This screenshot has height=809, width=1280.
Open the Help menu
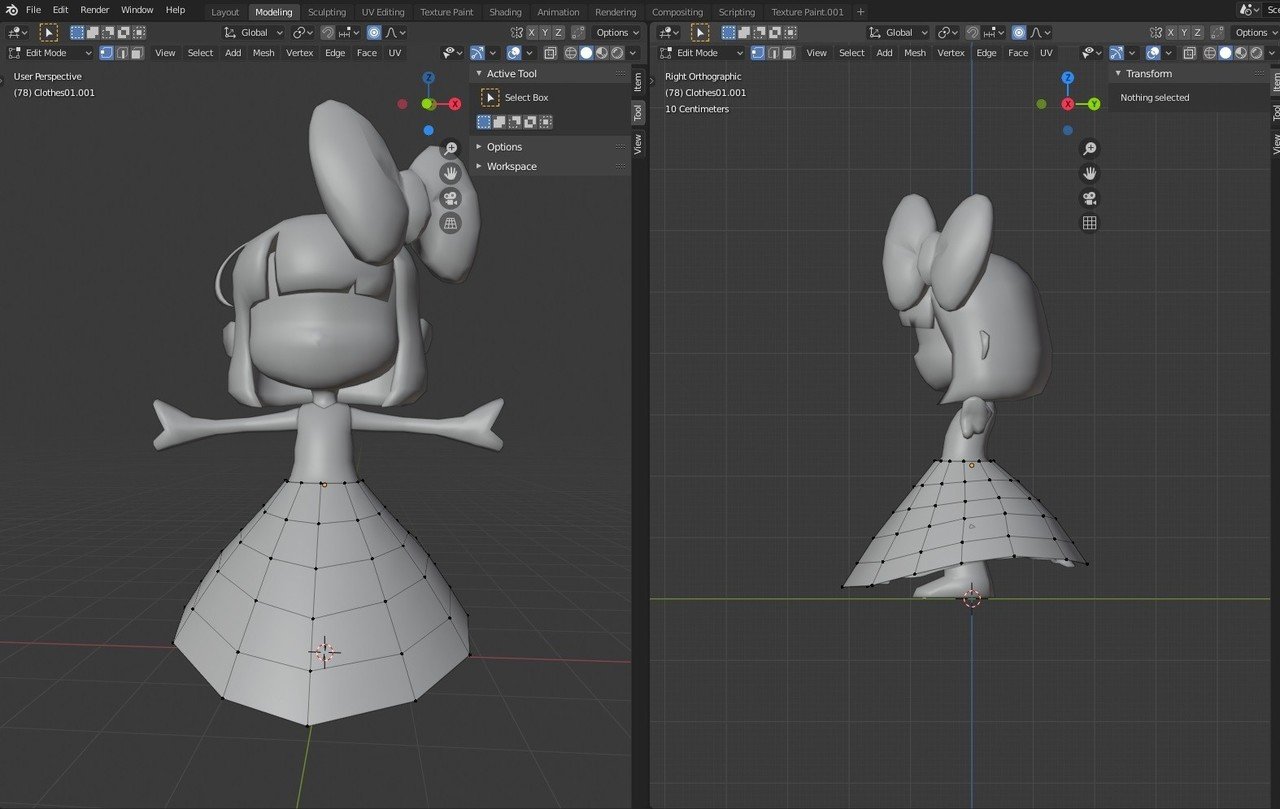175,10
